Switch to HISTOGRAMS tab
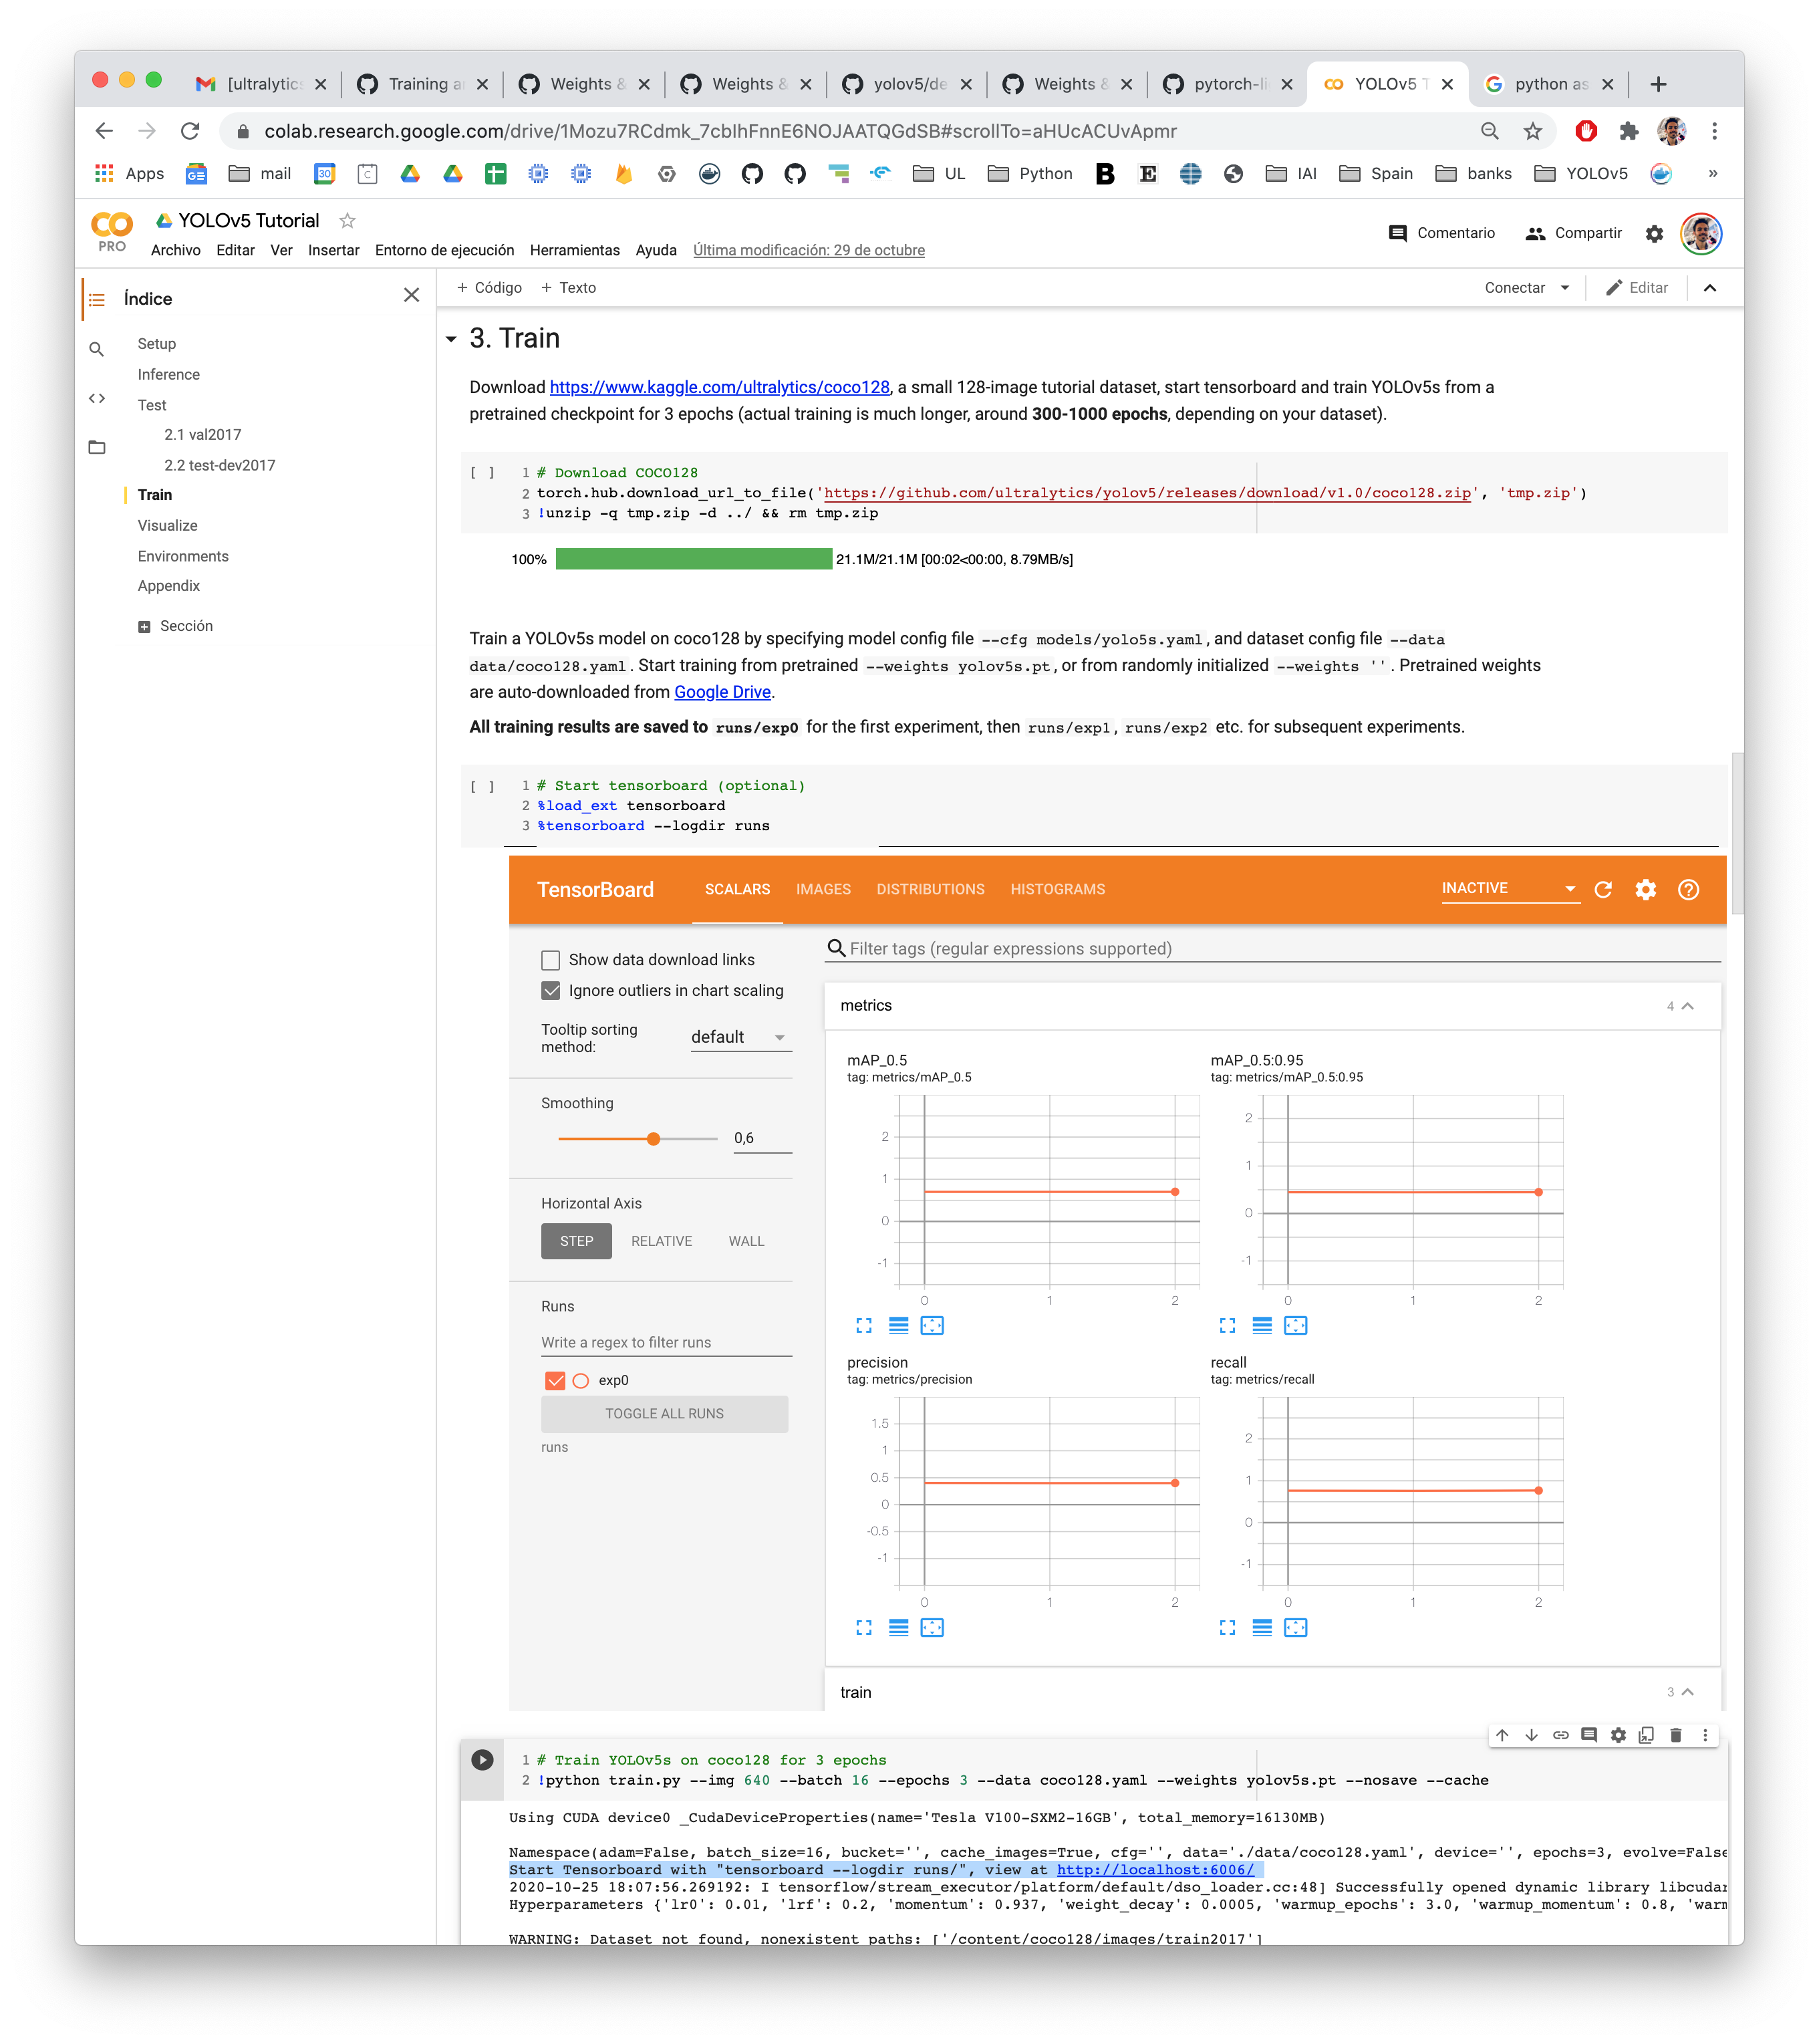This screenshot has height=2044, width=1819. coord(1057,889)
